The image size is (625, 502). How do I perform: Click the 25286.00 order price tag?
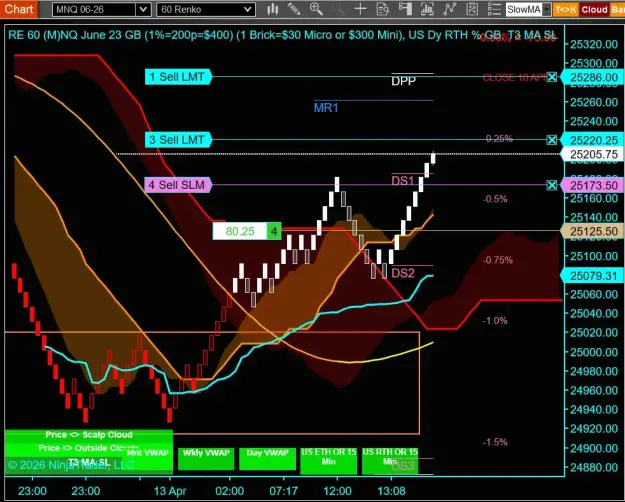click(x=592, y=77)
